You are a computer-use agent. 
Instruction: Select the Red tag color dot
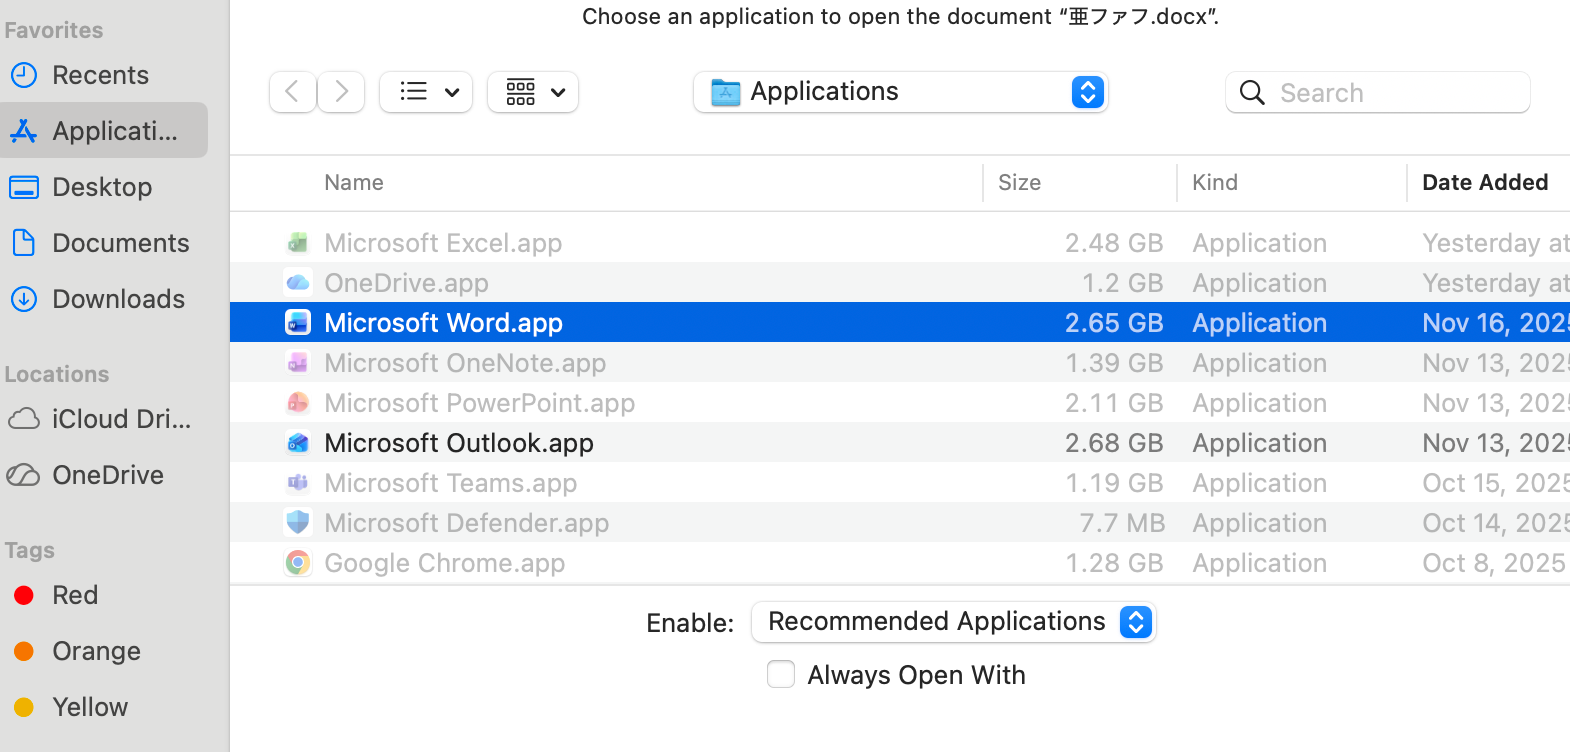pyautogui.click(x=24, y=595)
